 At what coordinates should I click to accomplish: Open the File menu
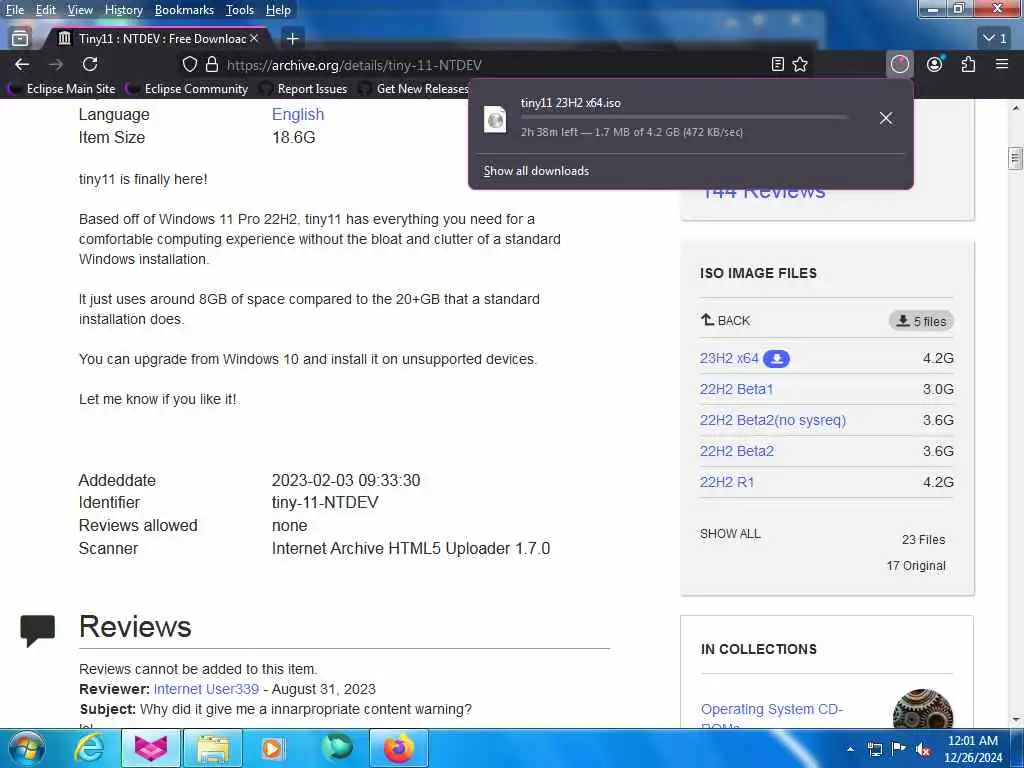[x=15, y=10]
